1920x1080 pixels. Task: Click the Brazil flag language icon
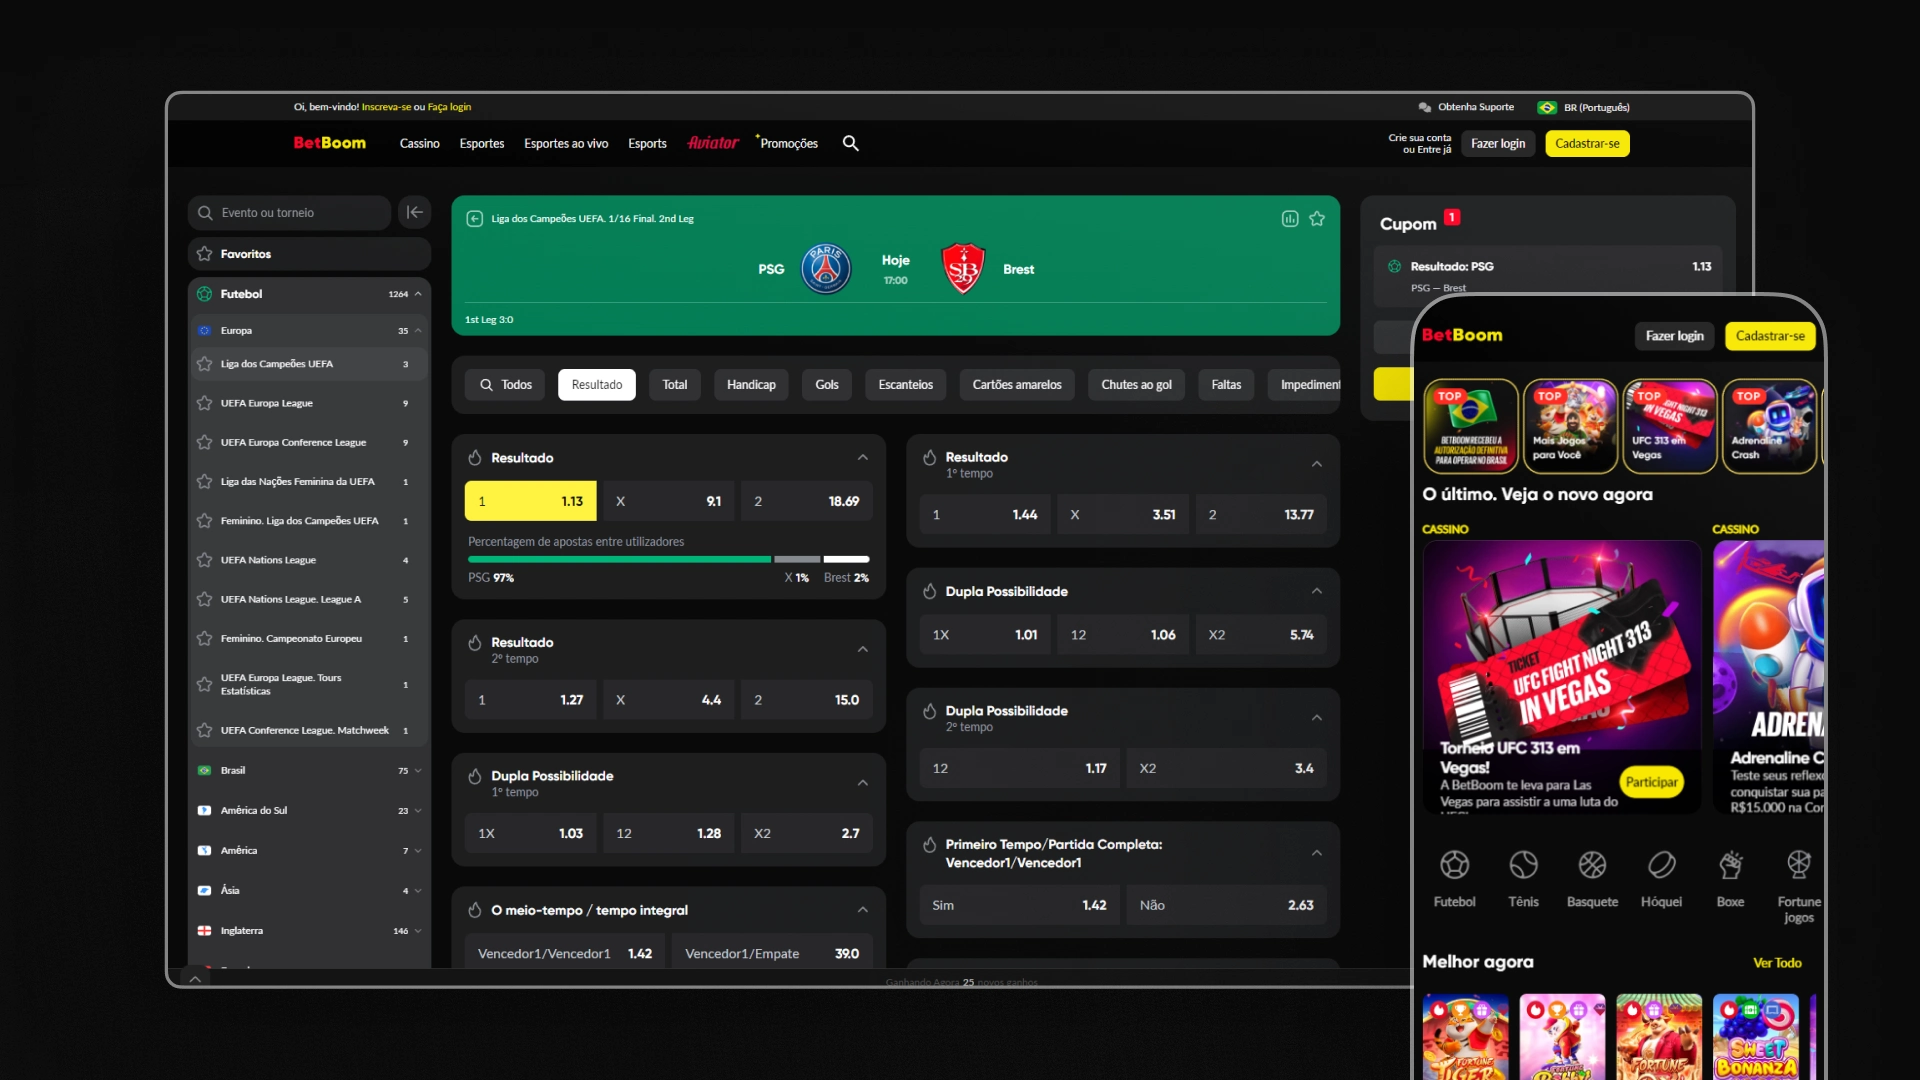(x=1547, y=107)
